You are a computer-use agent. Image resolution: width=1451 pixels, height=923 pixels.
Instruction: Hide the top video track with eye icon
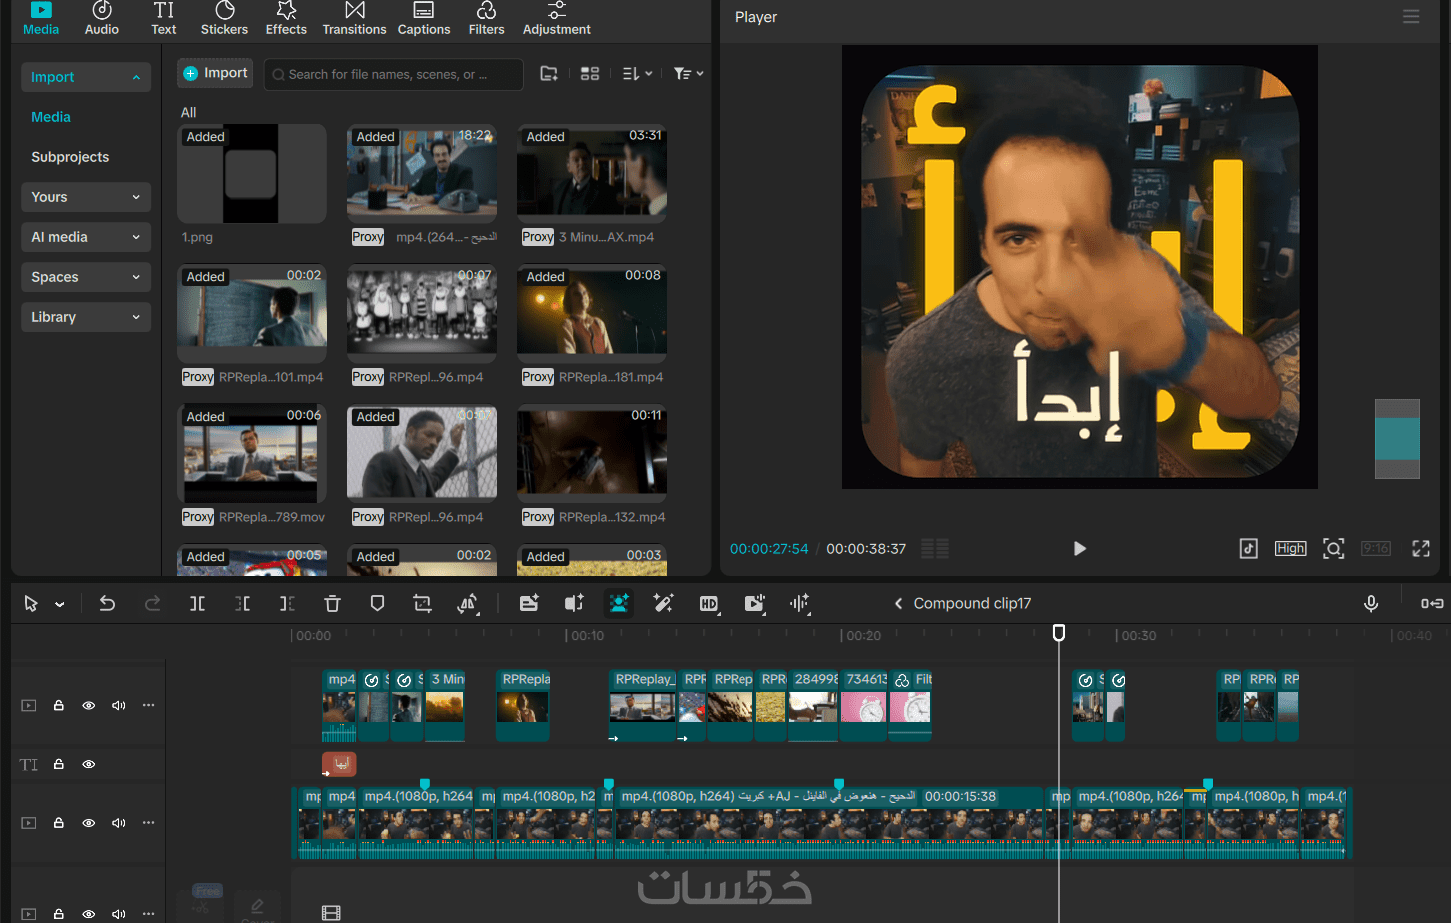89,705
